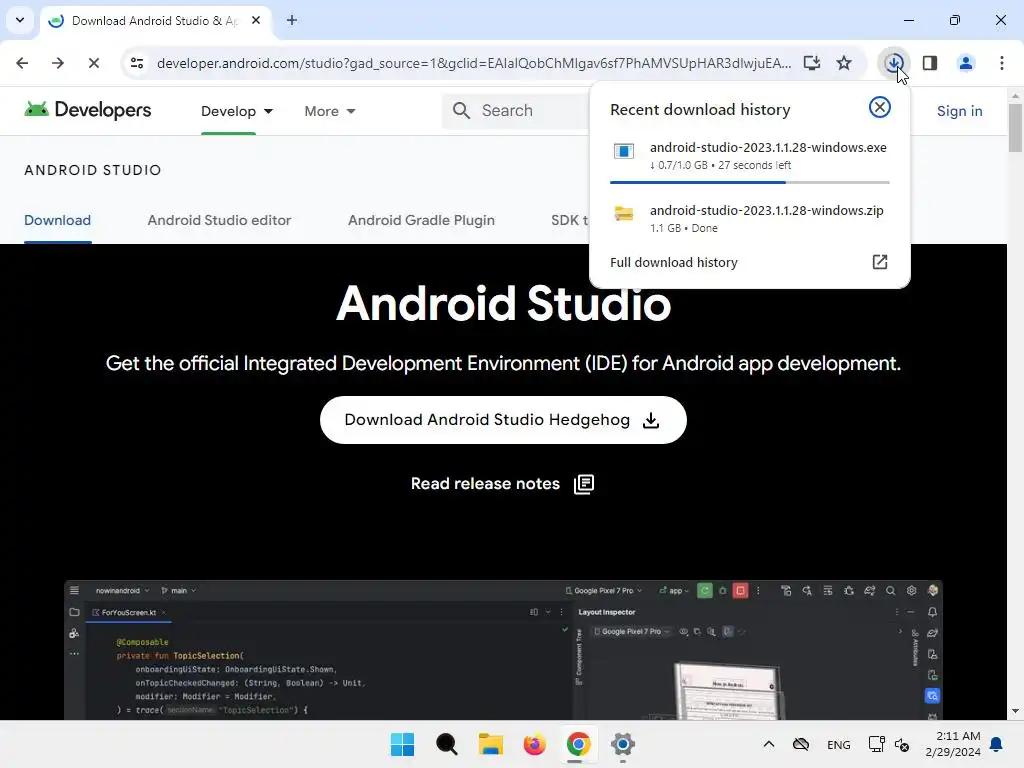Open Full download history link
The width and height of the screenshot is (1024, 768).
(674, 263)
